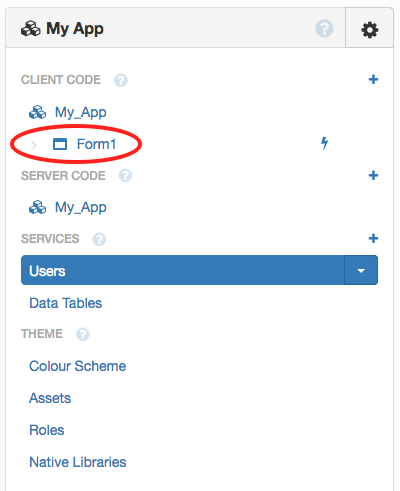
Task: Add a new client code item with plus
Action: pyautogui.click(x=373, y=79)
